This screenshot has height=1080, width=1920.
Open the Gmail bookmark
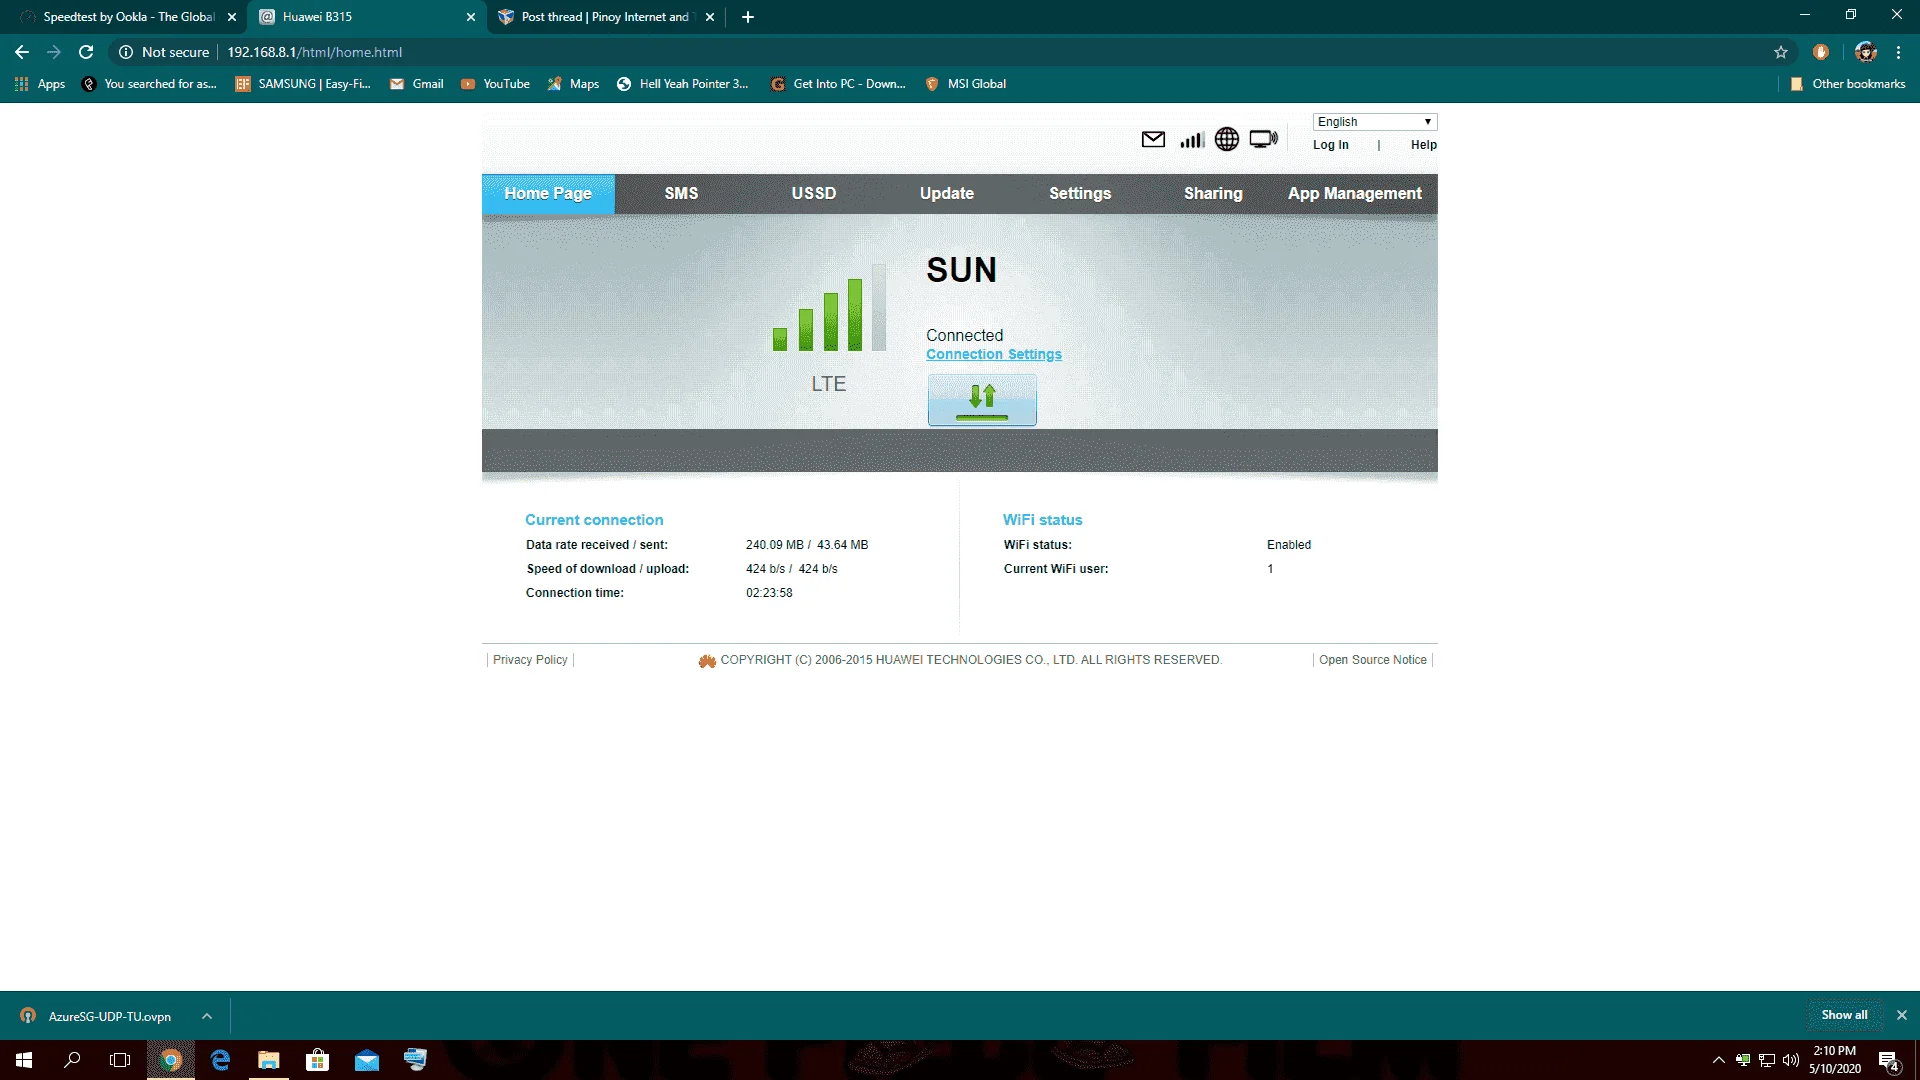pos(417,84)
